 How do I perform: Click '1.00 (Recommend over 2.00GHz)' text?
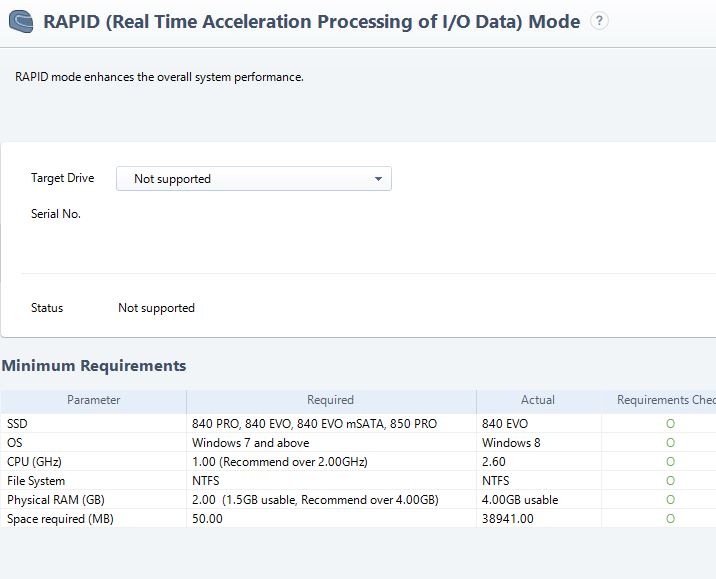tap(280, 462)
